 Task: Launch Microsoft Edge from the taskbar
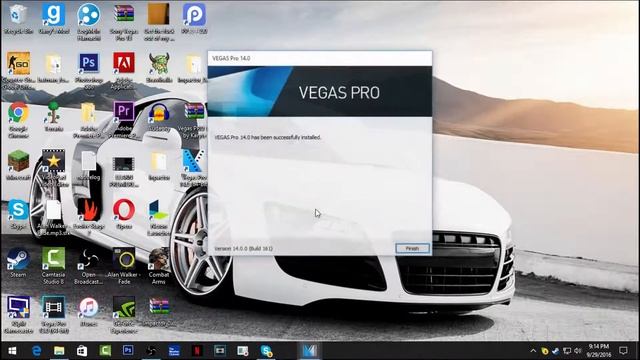36,351
